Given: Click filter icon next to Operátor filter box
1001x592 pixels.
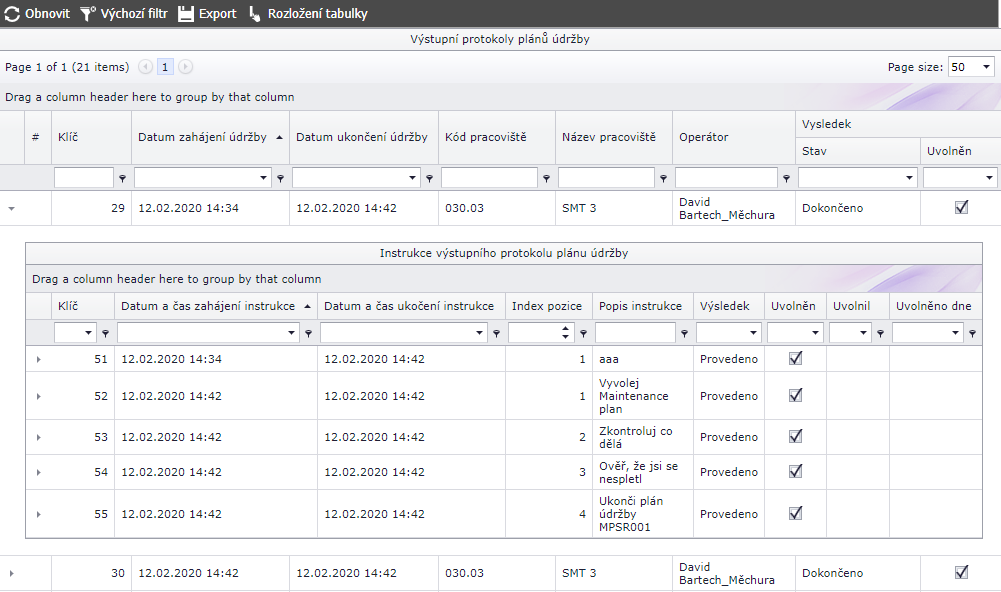Looking at the screenshot, I should pyautogui.click(x=787, y=179).
